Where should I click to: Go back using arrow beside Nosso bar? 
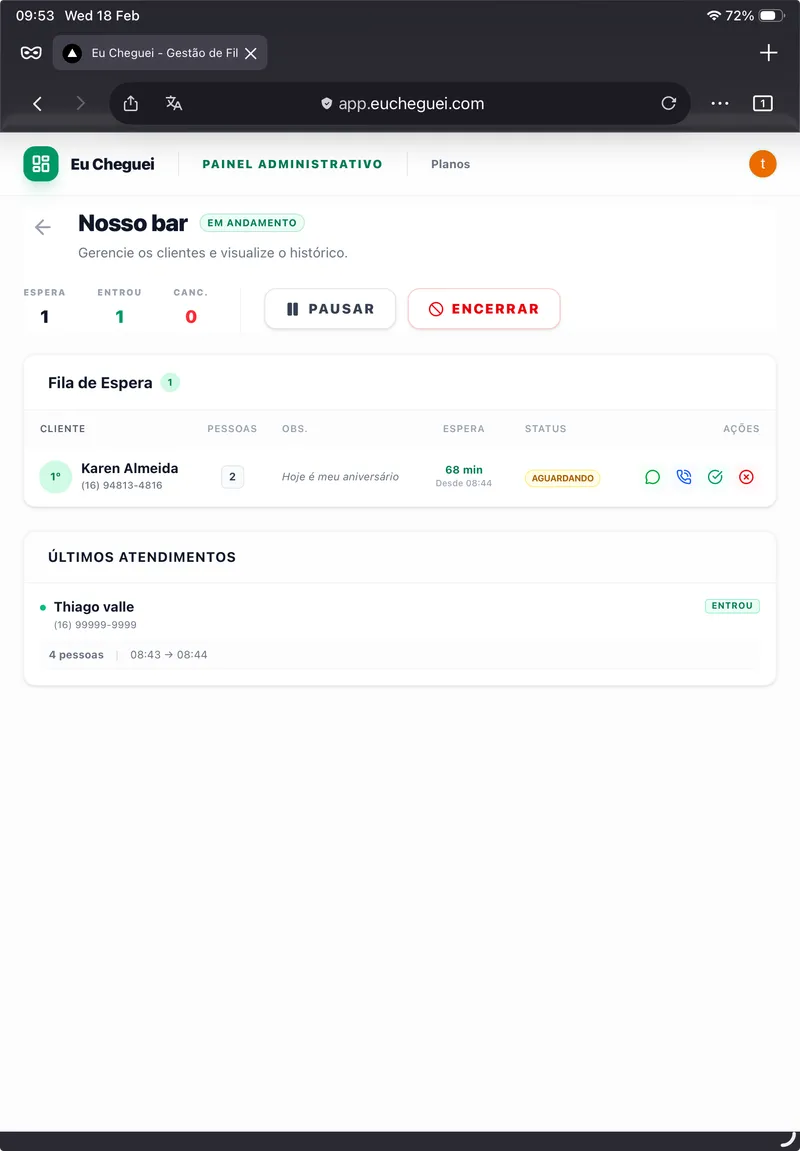42,227
